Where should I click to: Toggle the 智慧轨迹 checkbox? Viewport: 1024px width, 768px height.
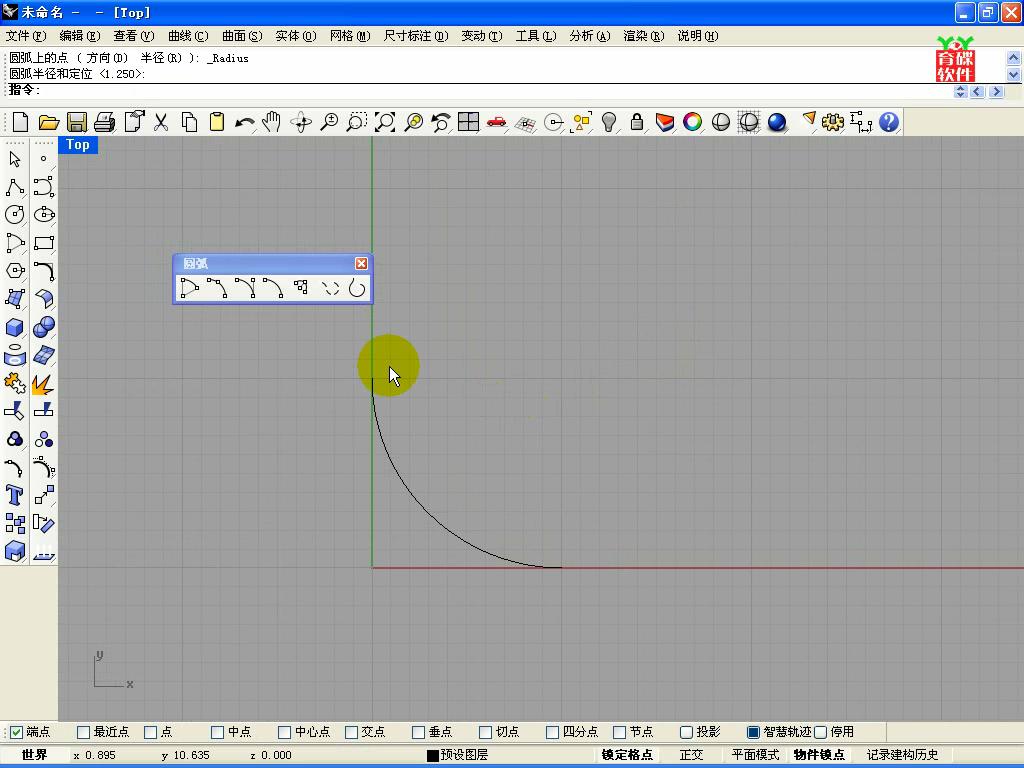coord(754,732)
